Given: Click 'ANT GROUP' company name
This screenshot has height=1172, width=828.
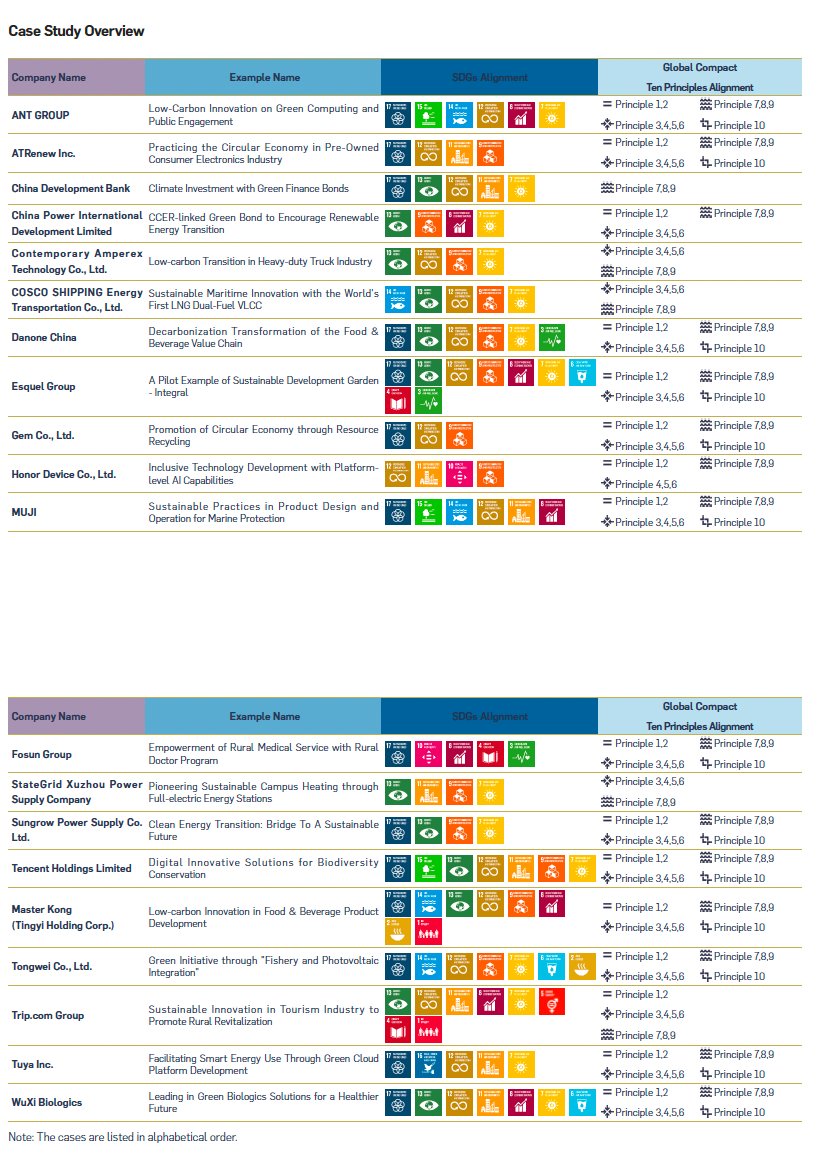Looking at the screenshot, I should pyautogui.click(x=40, y=115).
